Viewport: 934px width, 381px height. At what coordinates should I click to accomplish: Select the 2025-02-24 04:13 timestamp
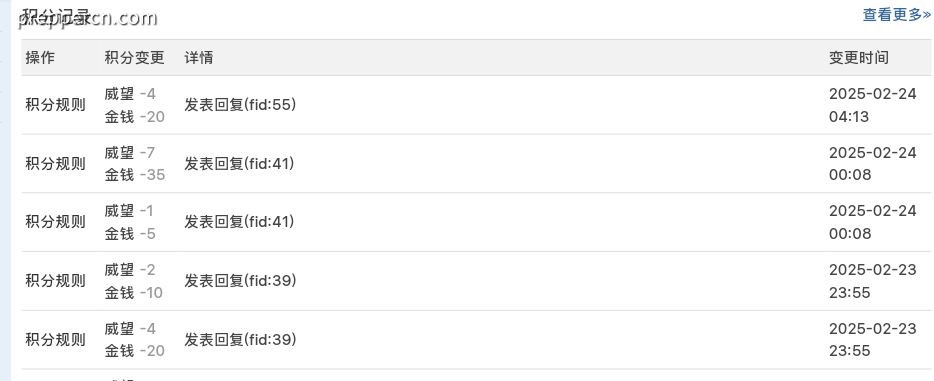(873, 105)
